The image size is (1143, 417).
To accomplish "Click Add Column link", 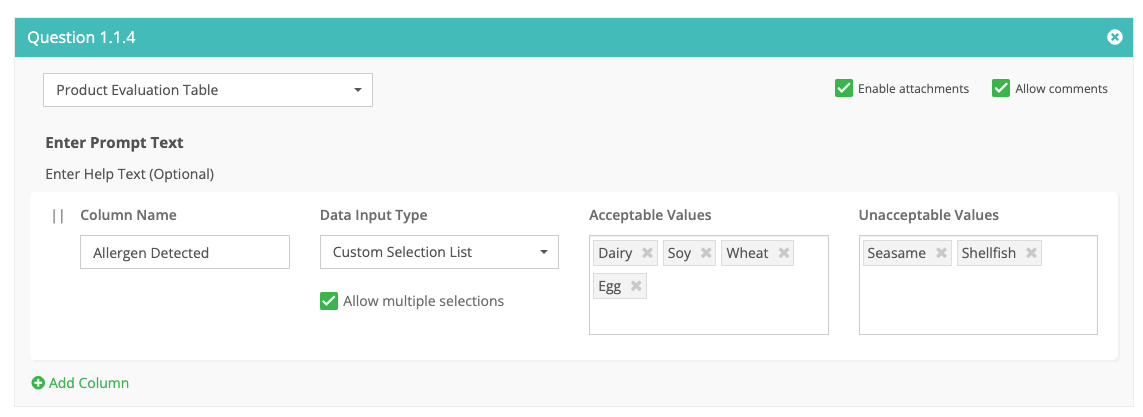I will pos(88,383).
